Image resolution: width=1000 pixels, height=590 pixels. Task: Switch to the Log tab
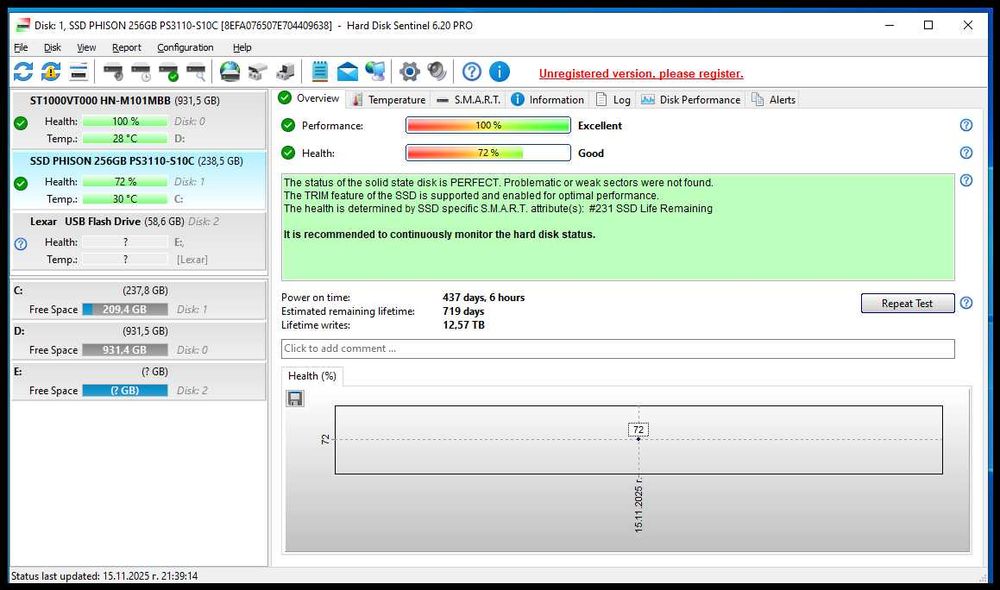[x=613, y=100]
